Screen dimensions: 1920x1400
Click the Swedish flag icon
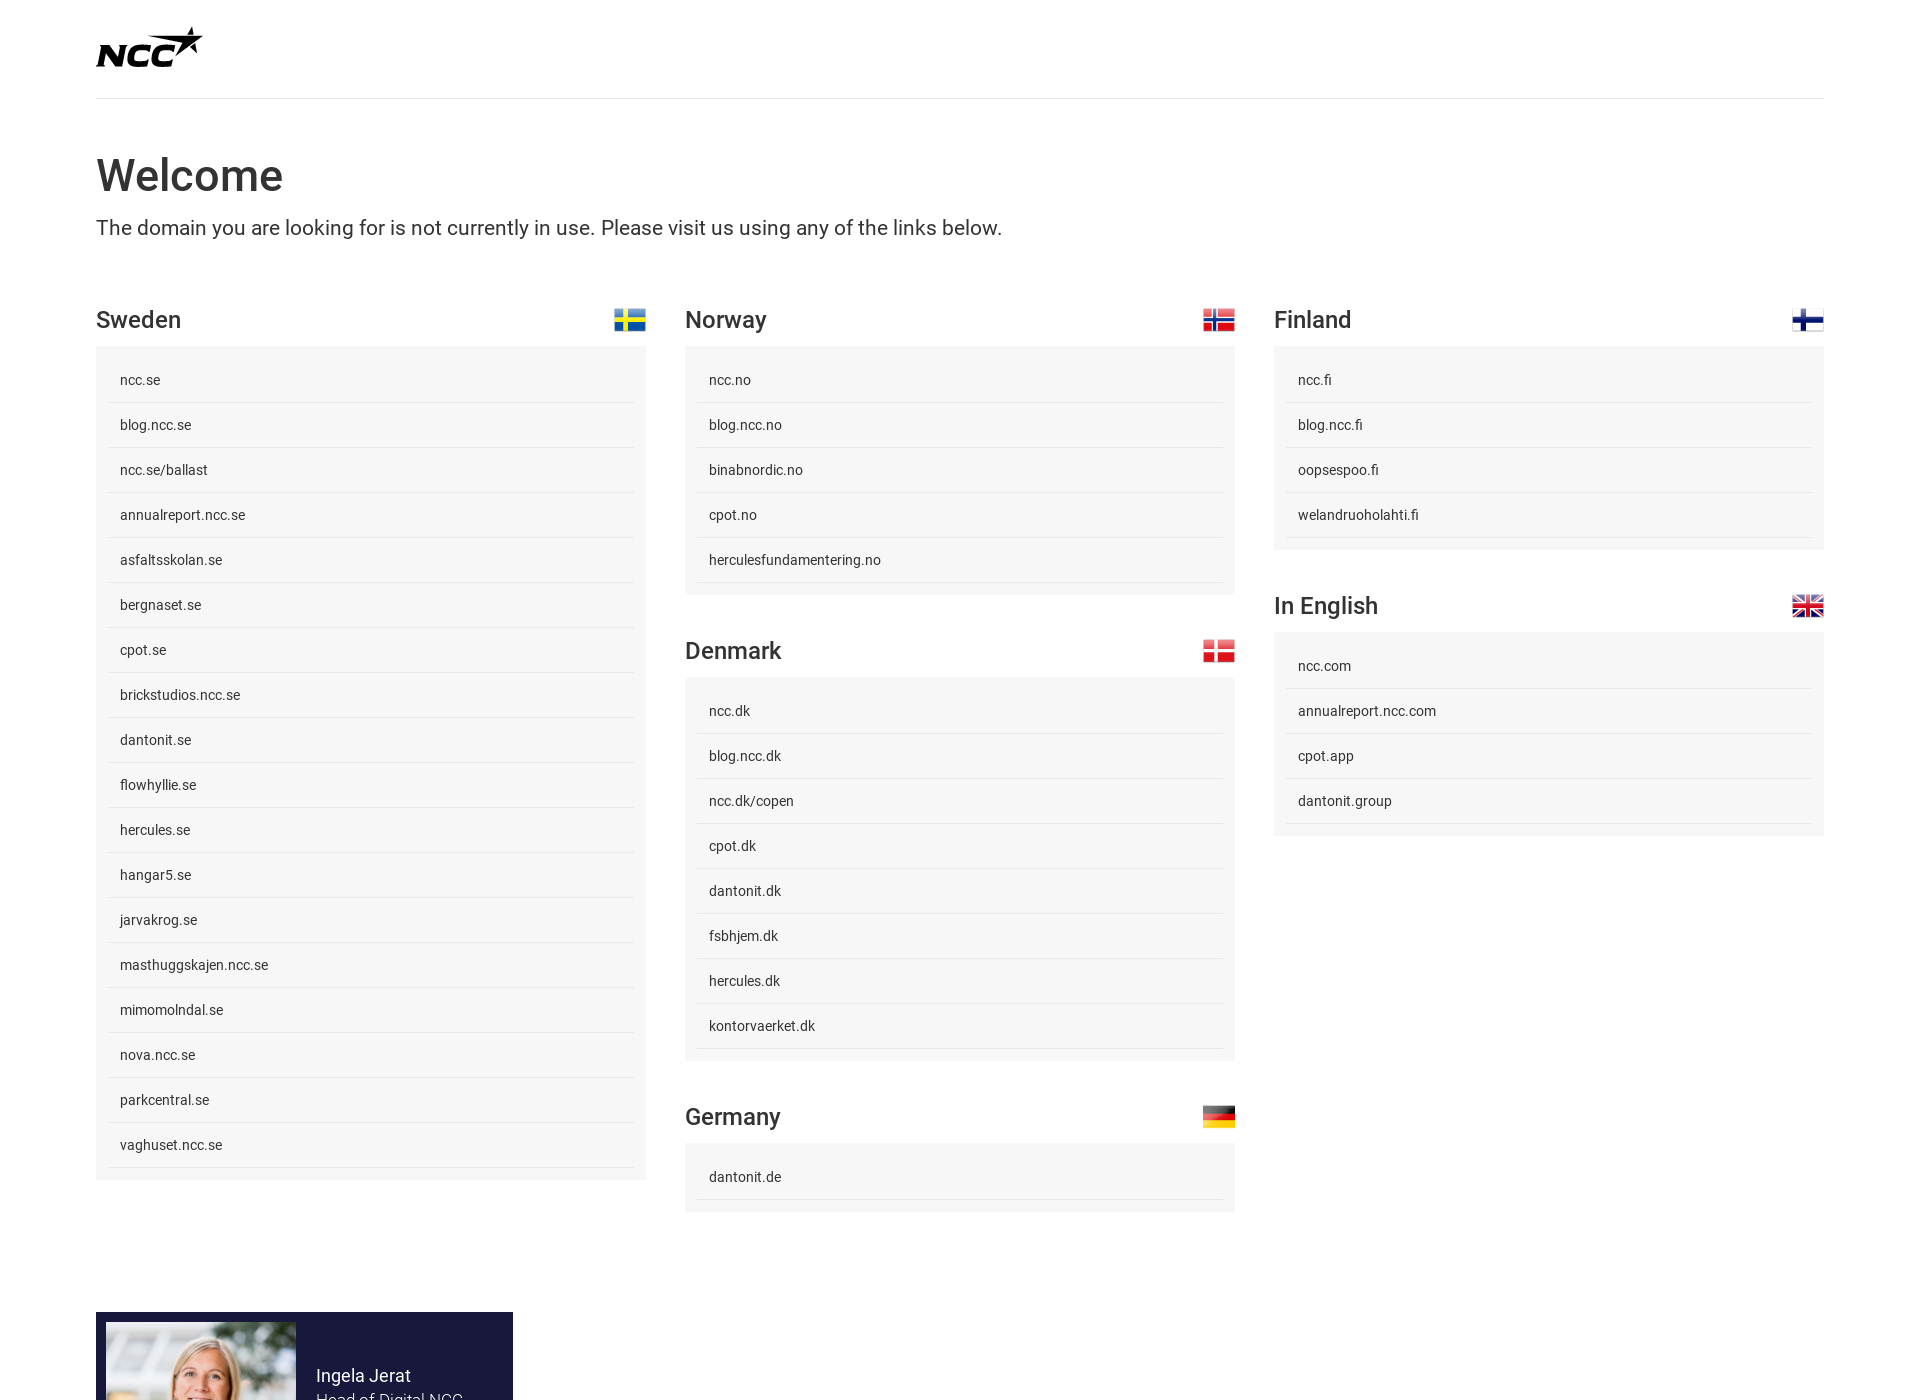(631, 318)
